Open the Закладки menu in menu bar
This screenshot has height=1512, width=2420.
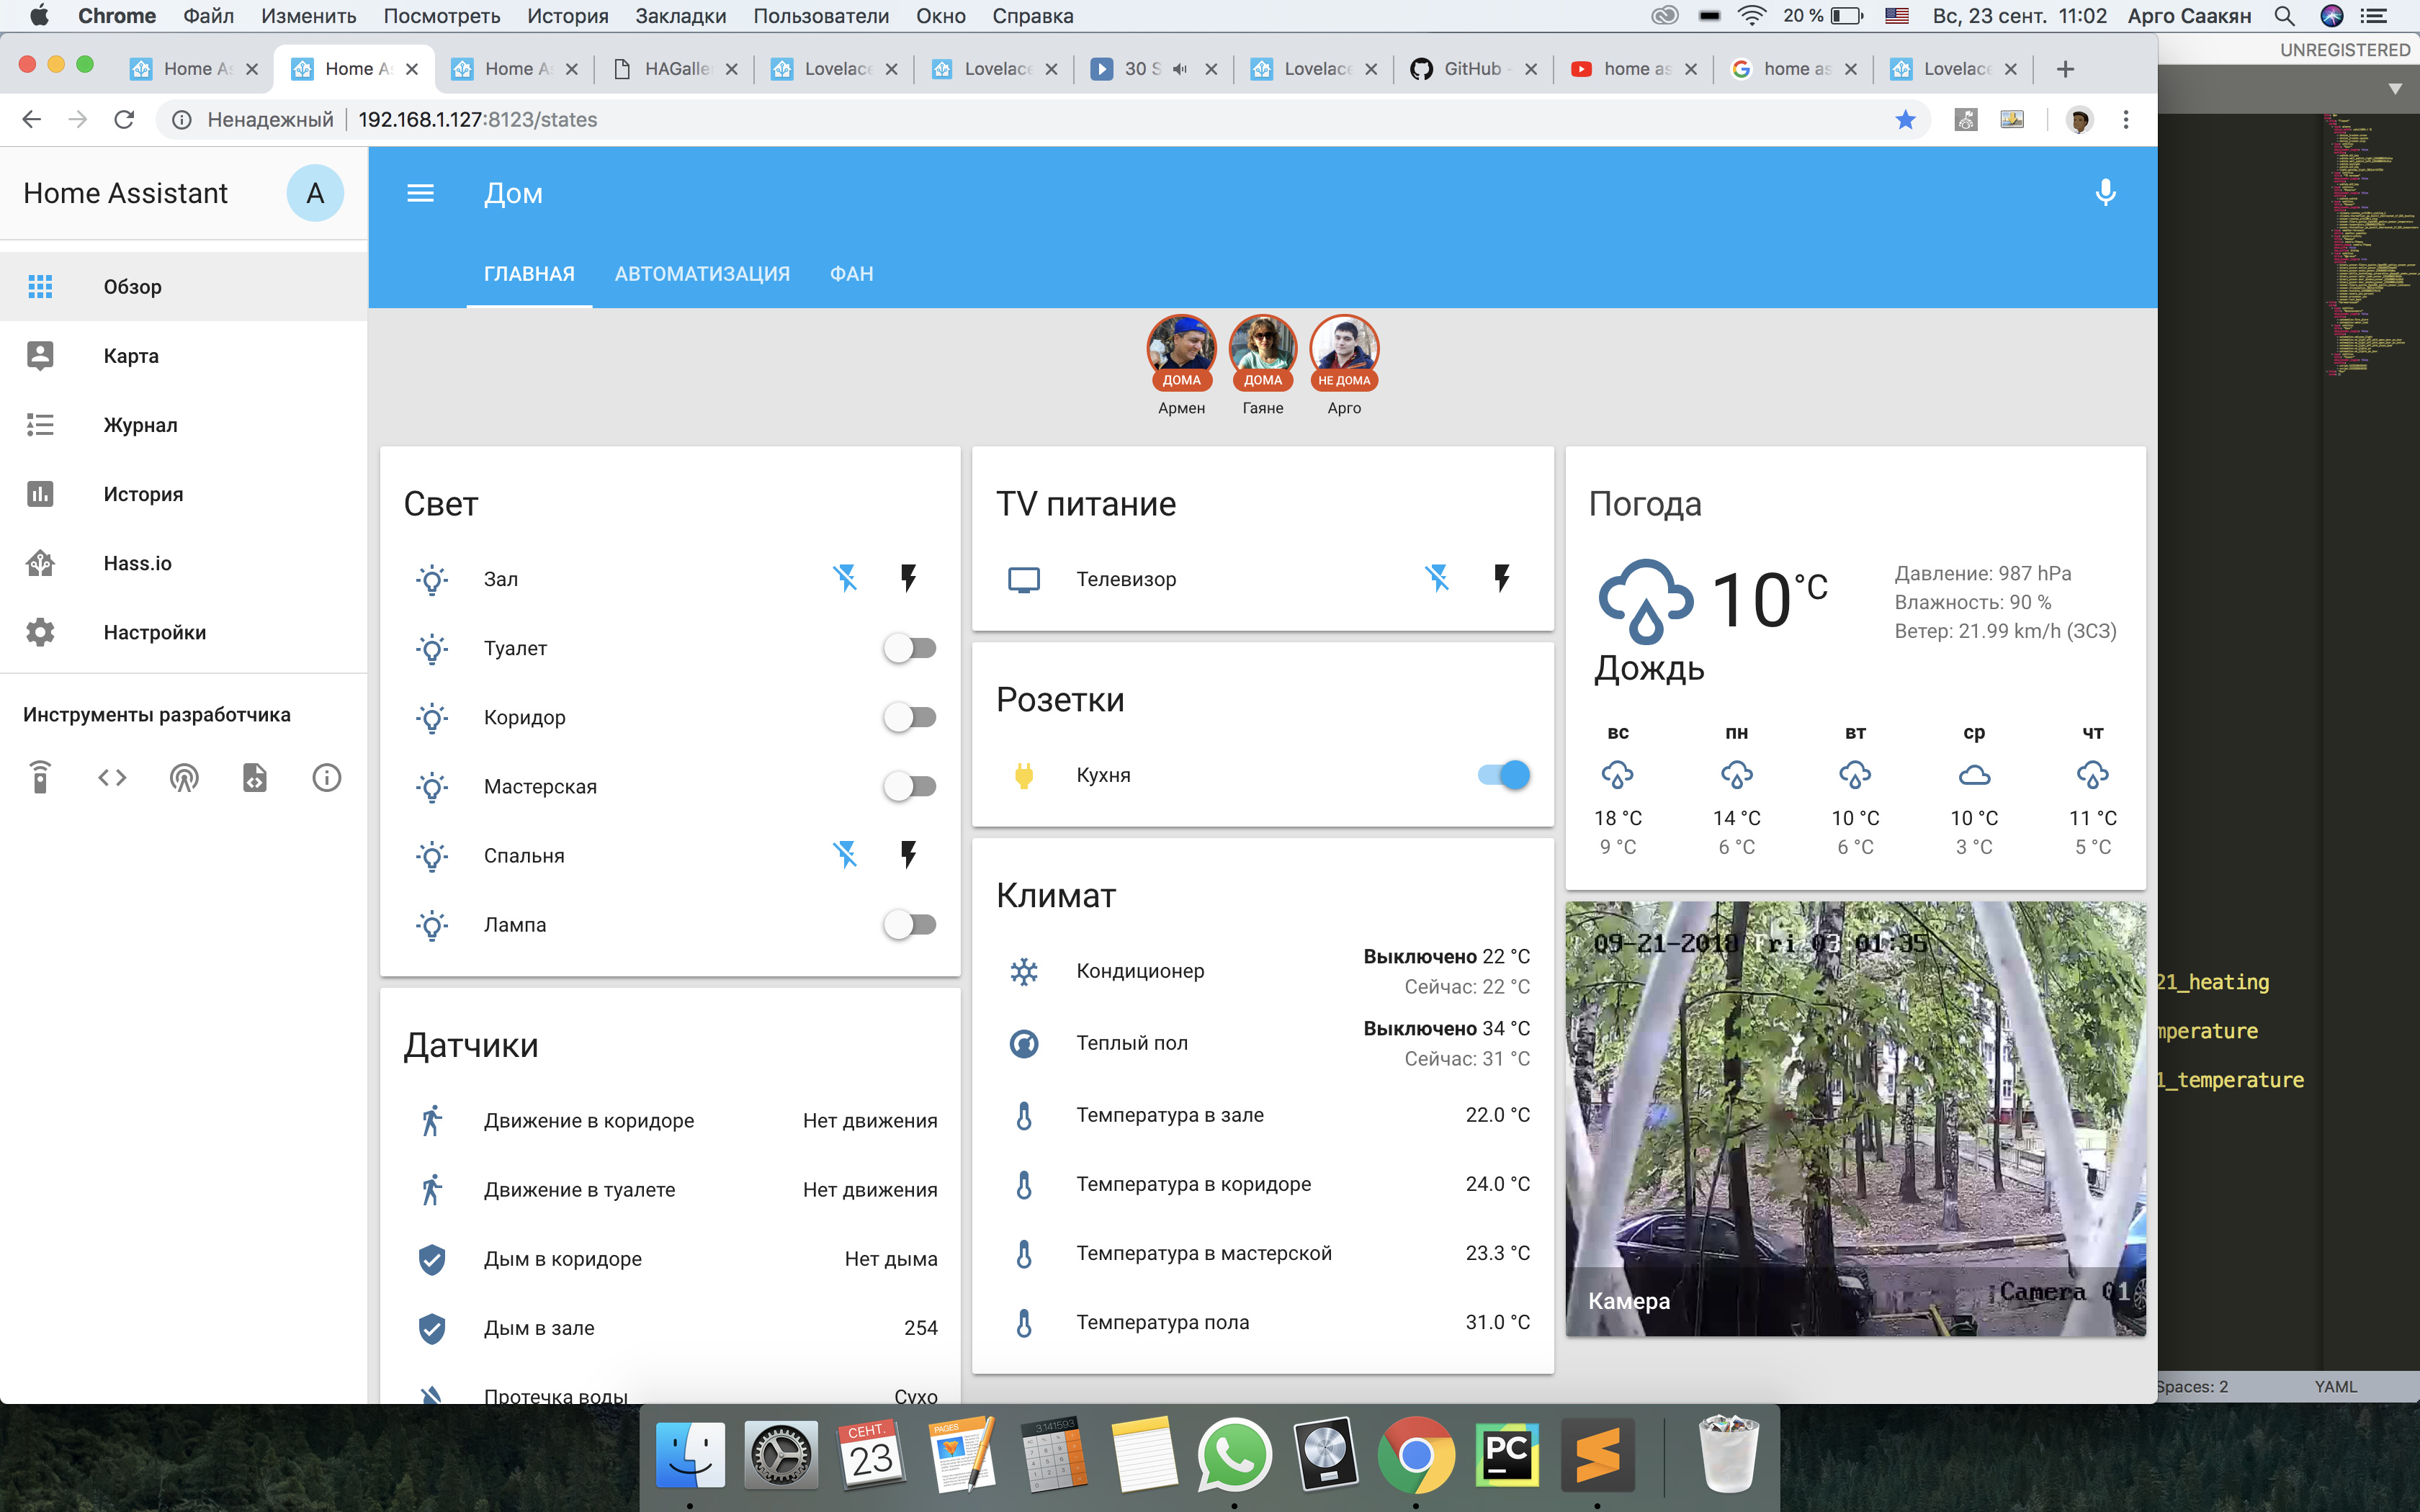(681, 16)
